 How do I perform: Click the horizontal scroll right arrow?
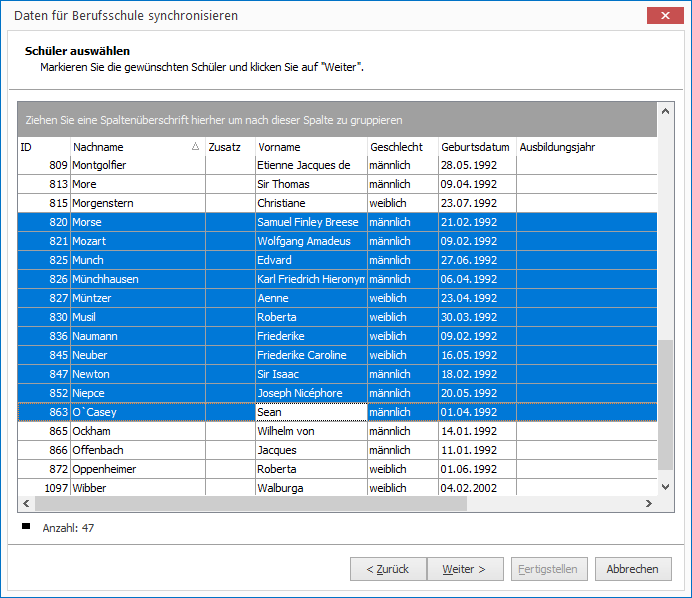point(648,503)
